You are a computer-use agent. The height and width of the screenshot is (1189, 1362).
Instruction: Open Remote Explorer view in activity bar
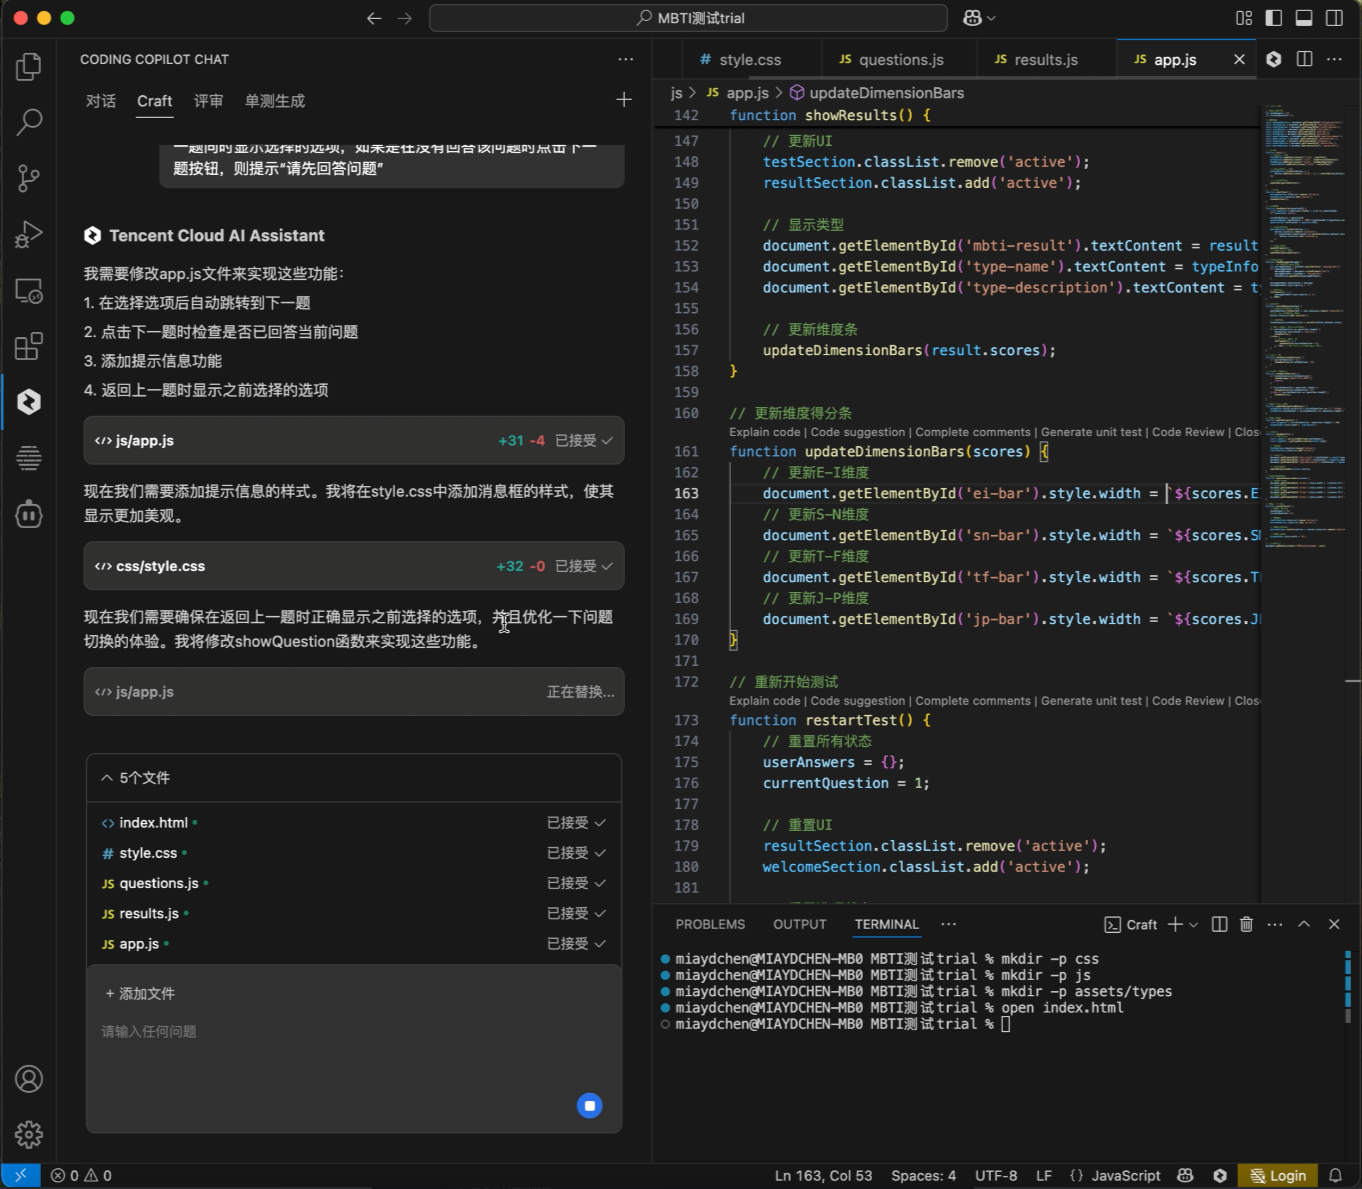click(29, 291)
